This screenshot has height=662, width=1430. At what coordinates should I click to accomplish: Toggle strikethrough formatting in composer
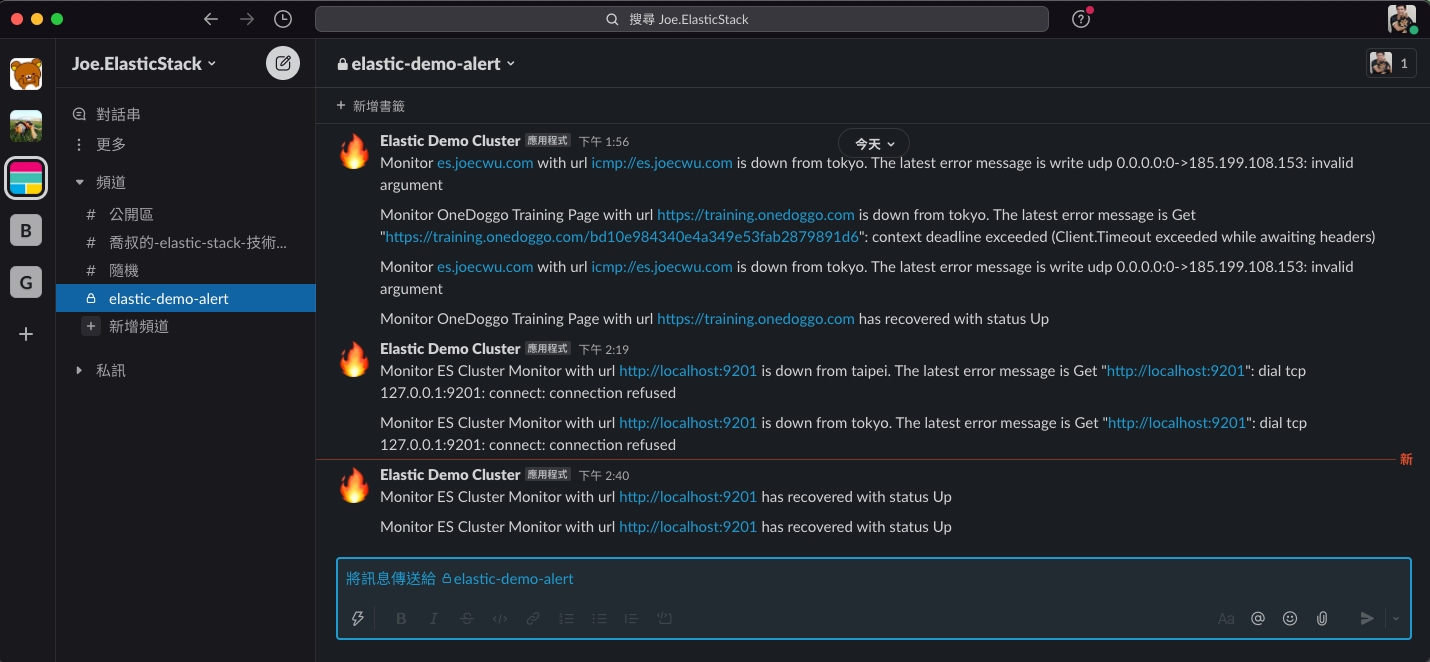click(x=467, y=618)
